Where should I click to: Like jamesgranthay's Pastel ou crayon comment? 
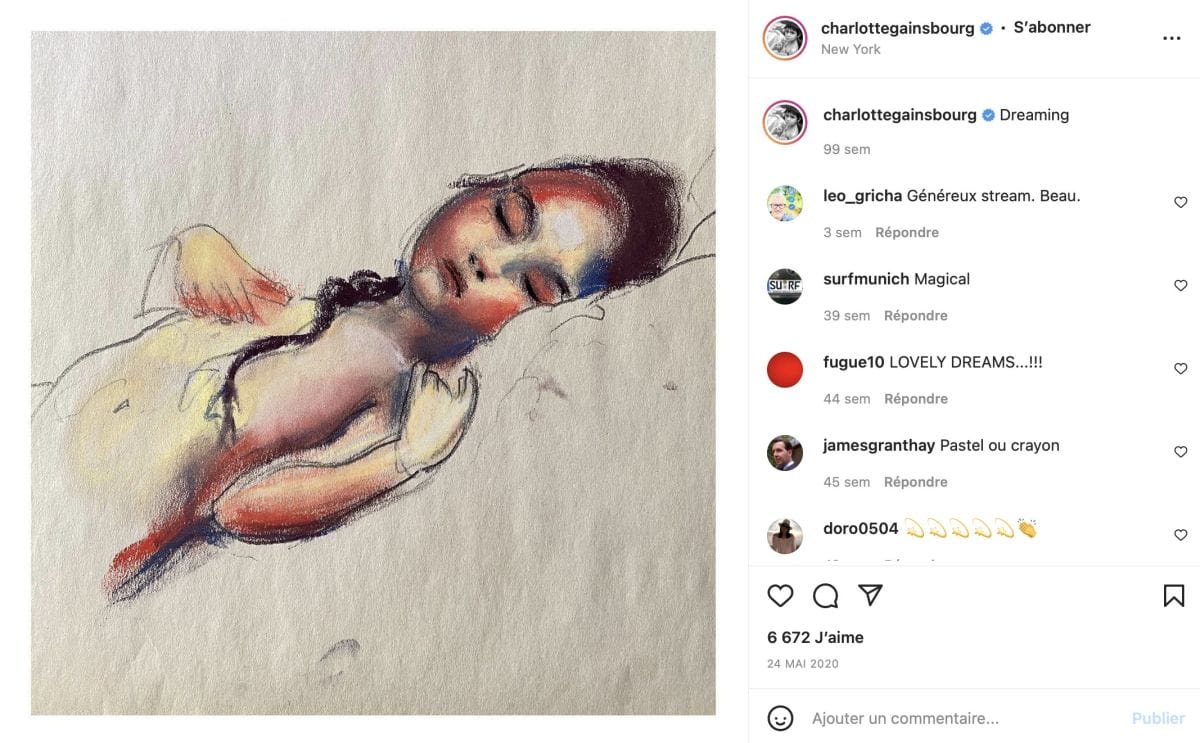click(1180, 452)
